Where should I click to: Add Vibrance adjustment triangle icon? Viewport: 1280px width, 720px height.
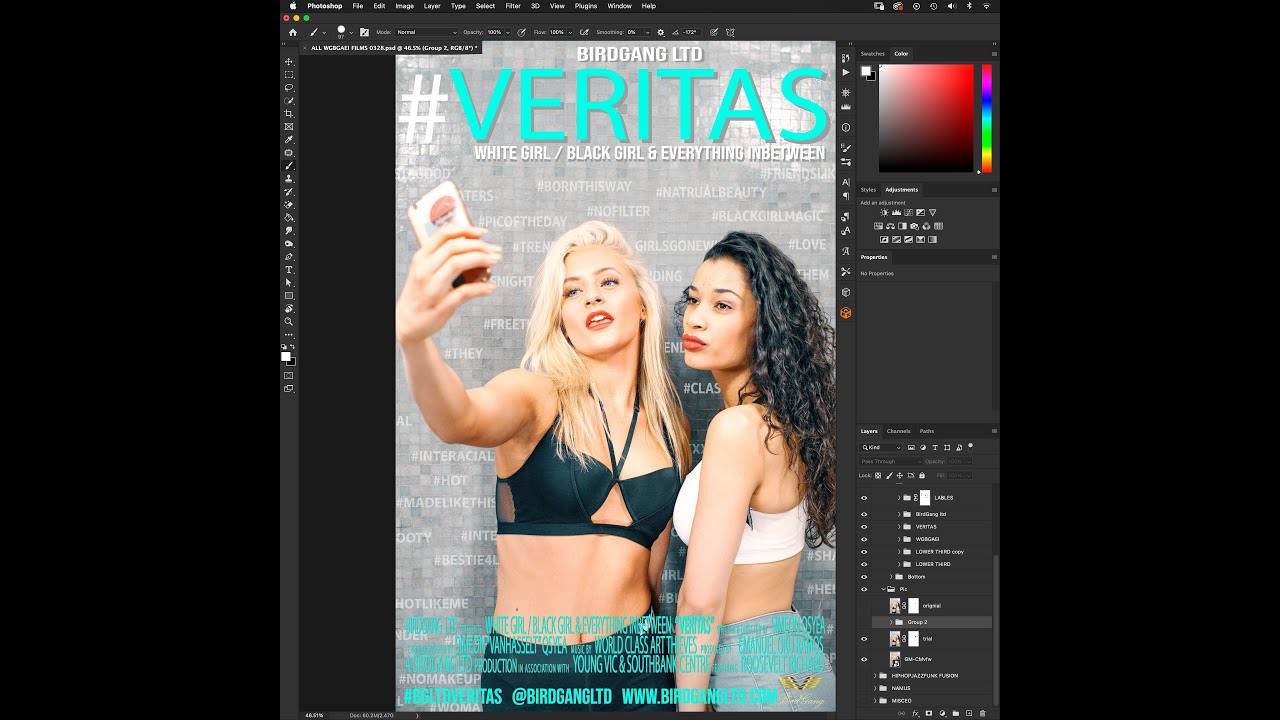[933, 213]
